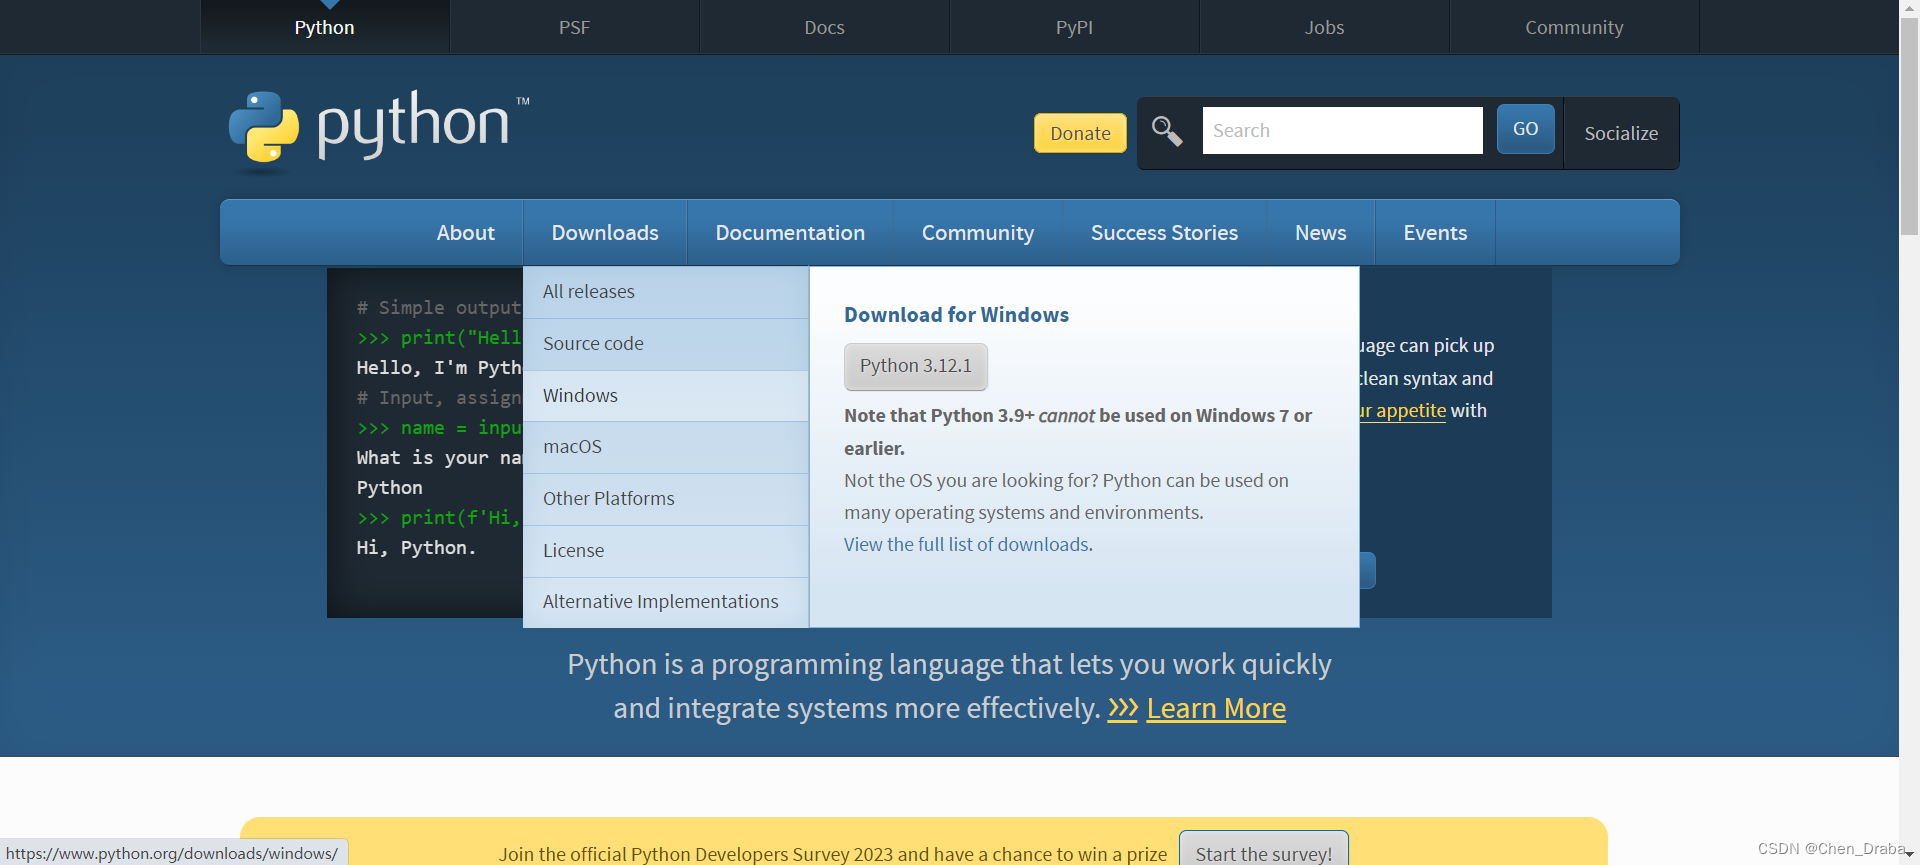Select macOS in Downloads submenu
1920x865 pixels.
[x=666, y=447]
